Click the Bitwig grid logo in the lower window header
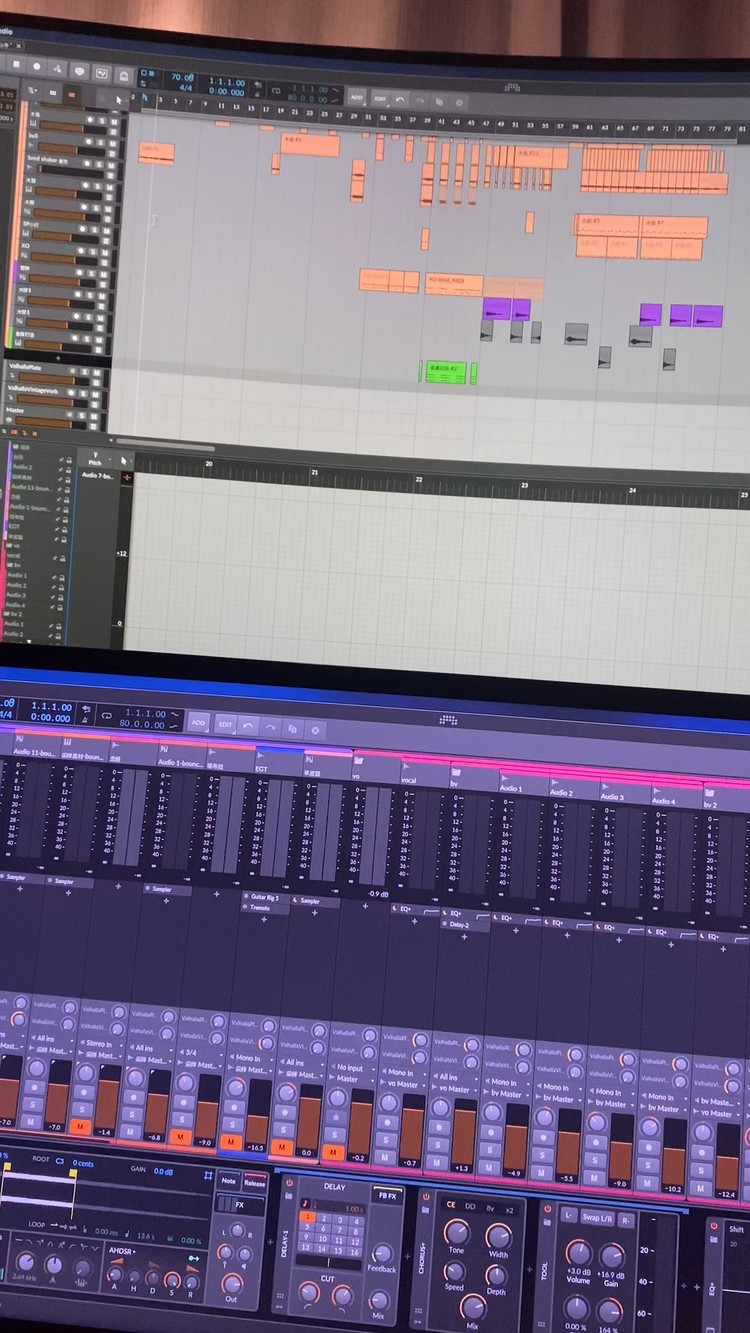750x1333 pixels. (448, 720)
